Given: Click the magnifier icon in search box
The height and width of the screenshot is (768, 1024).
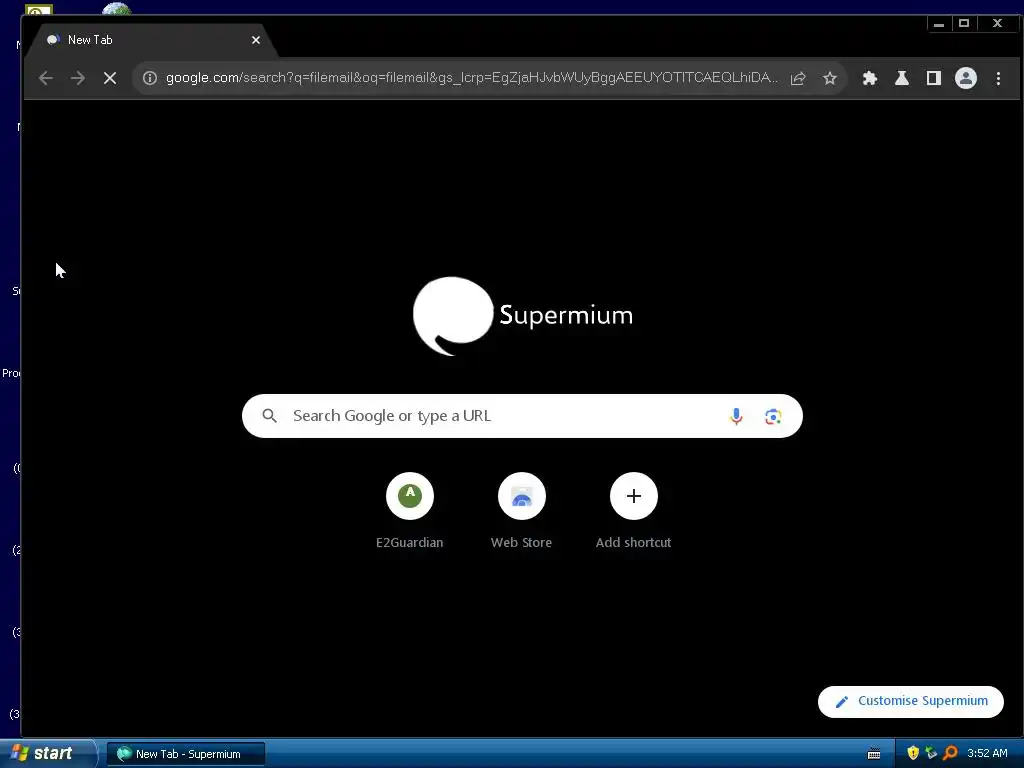Looking at the screenshot, I should (270, 416).
